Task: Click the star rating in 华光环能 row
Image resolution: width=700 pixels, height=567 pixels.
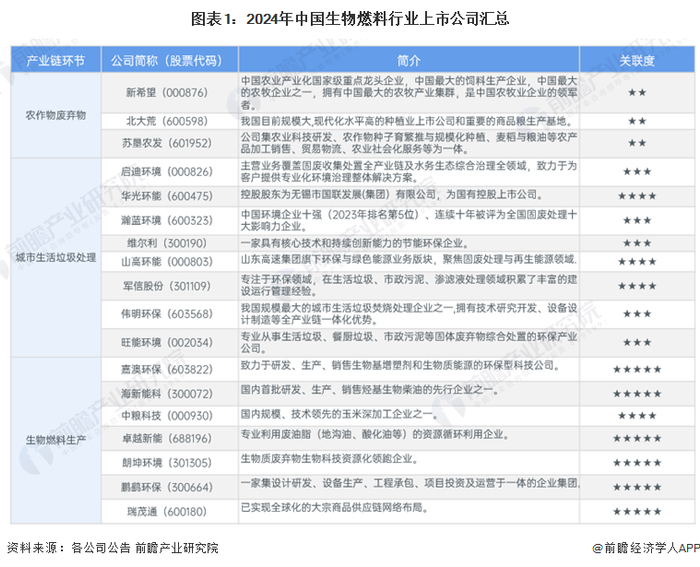Action: 637,196
